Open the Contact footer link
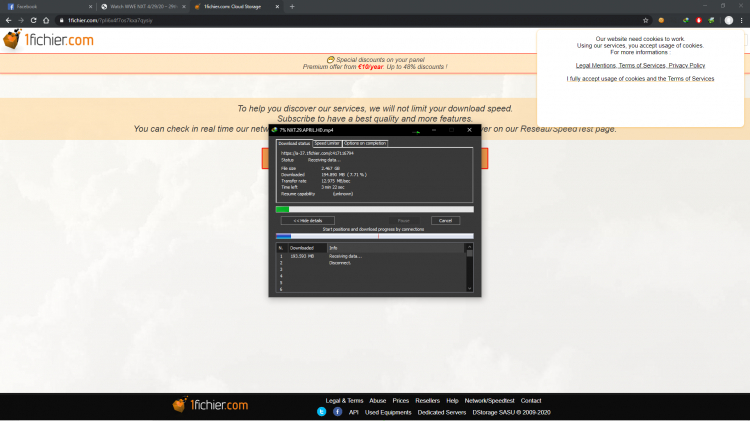The width and height of the screenshot is (750, 421). click(x=531, y=400)
